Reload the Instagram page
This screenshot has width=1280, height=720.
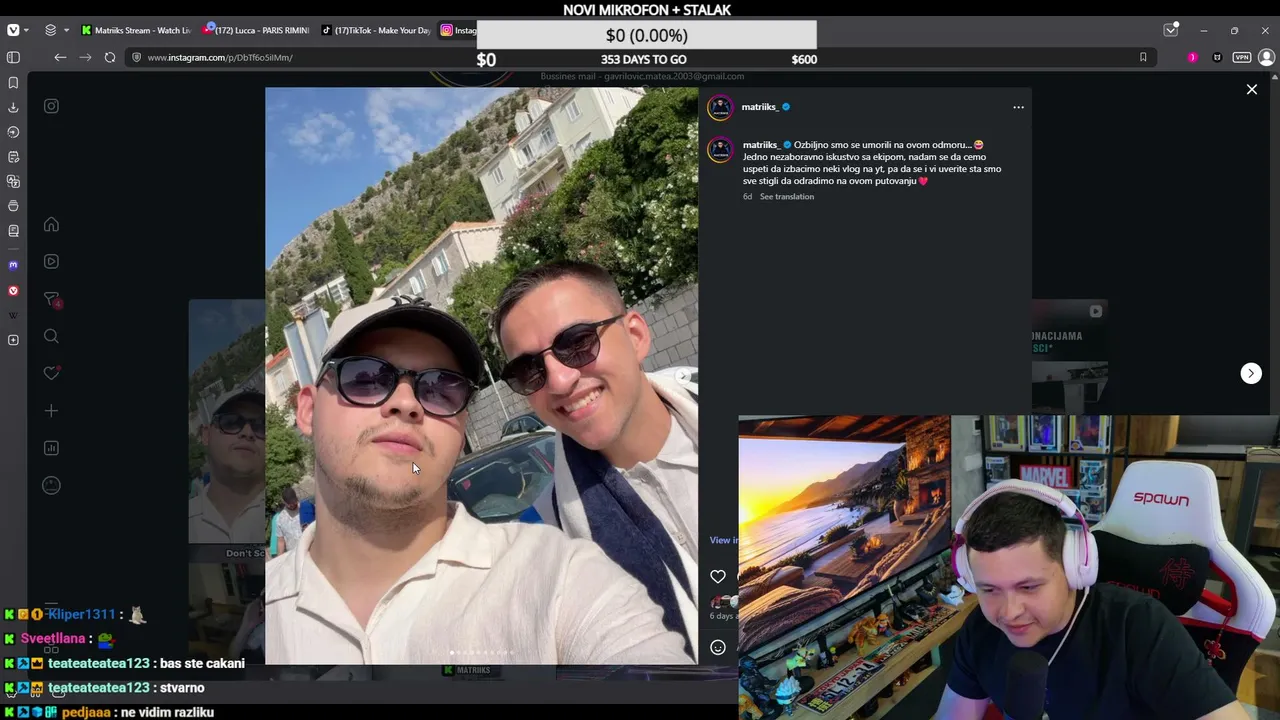pyautogui.click(x=110, y=57)
